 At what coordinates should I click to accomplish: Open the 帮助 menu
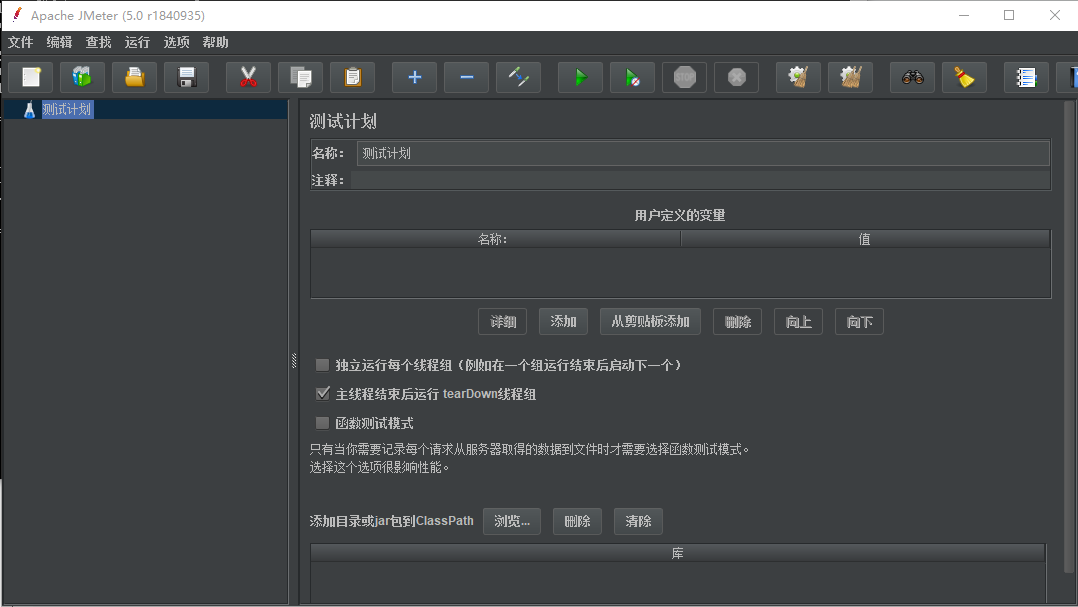[x=215, y=43]
